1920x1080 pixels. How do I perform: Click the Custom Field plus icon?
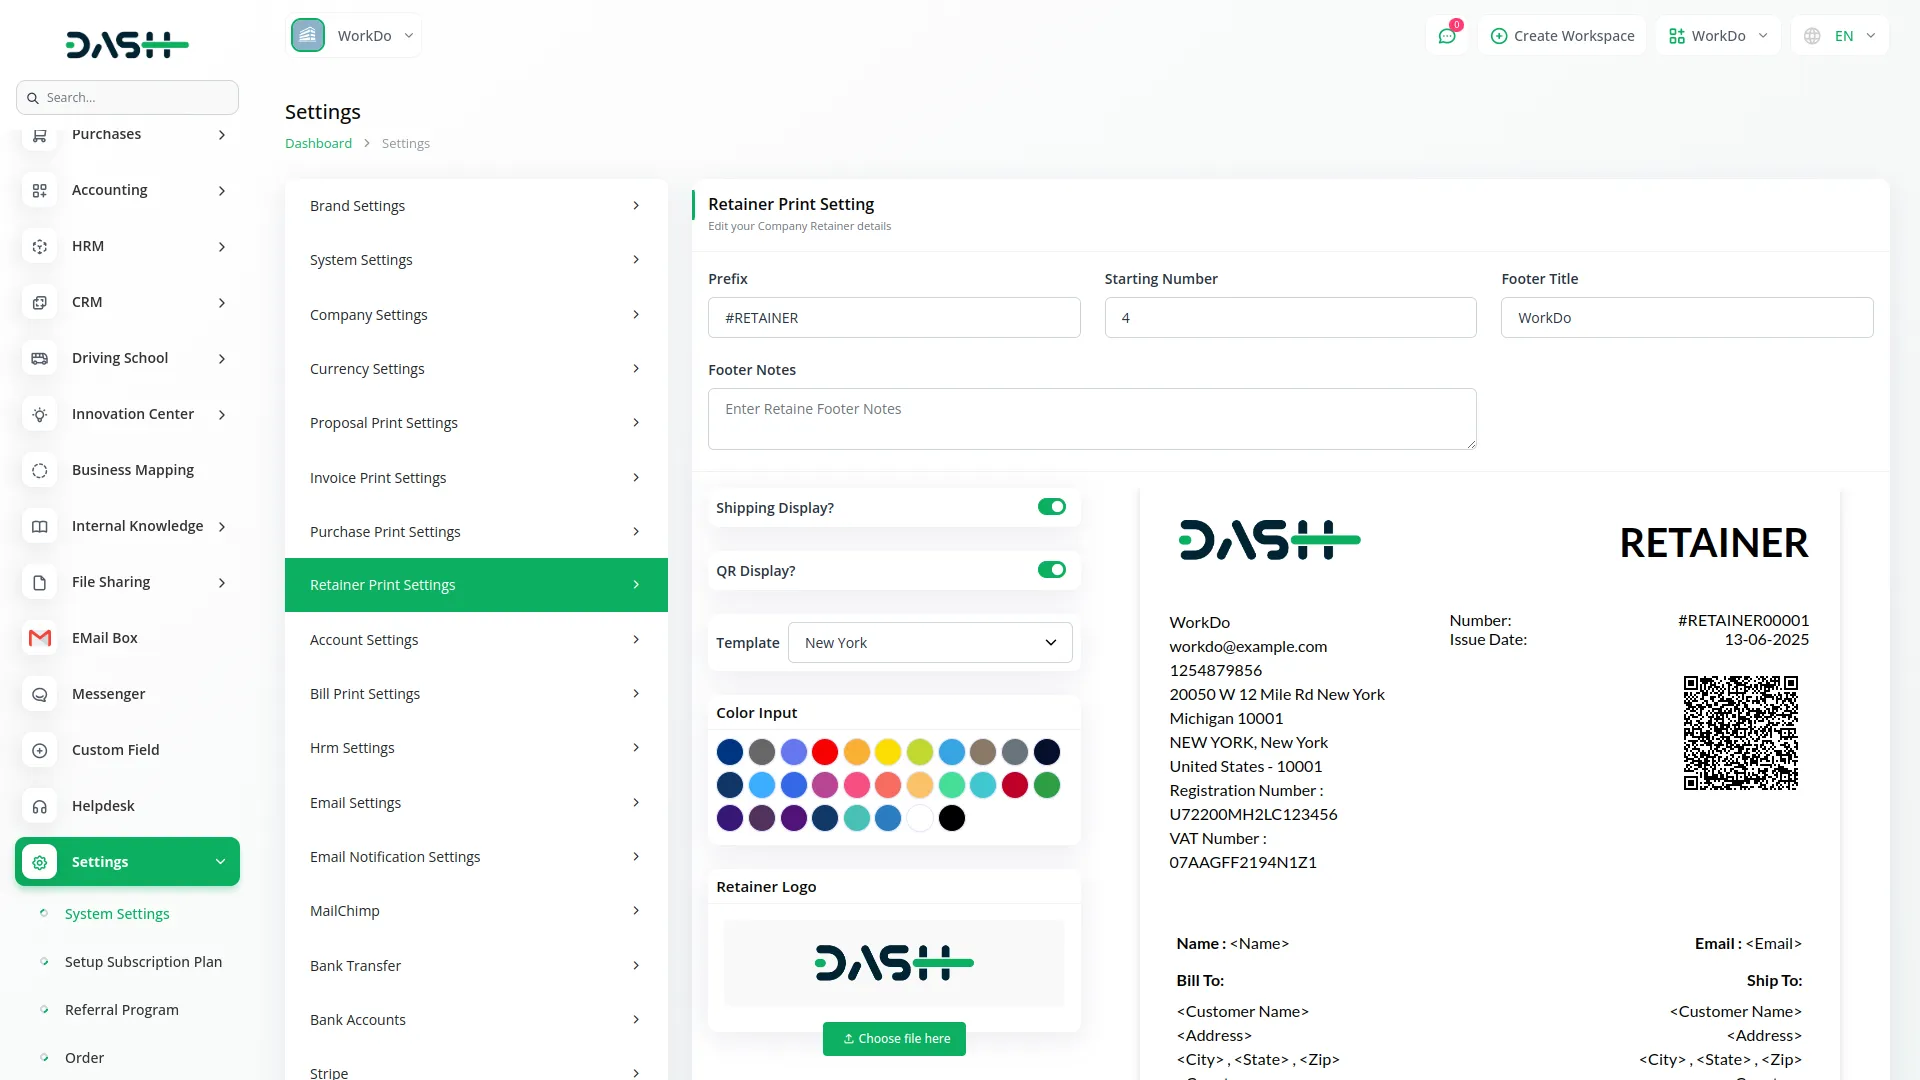click(x=40, y=750)
